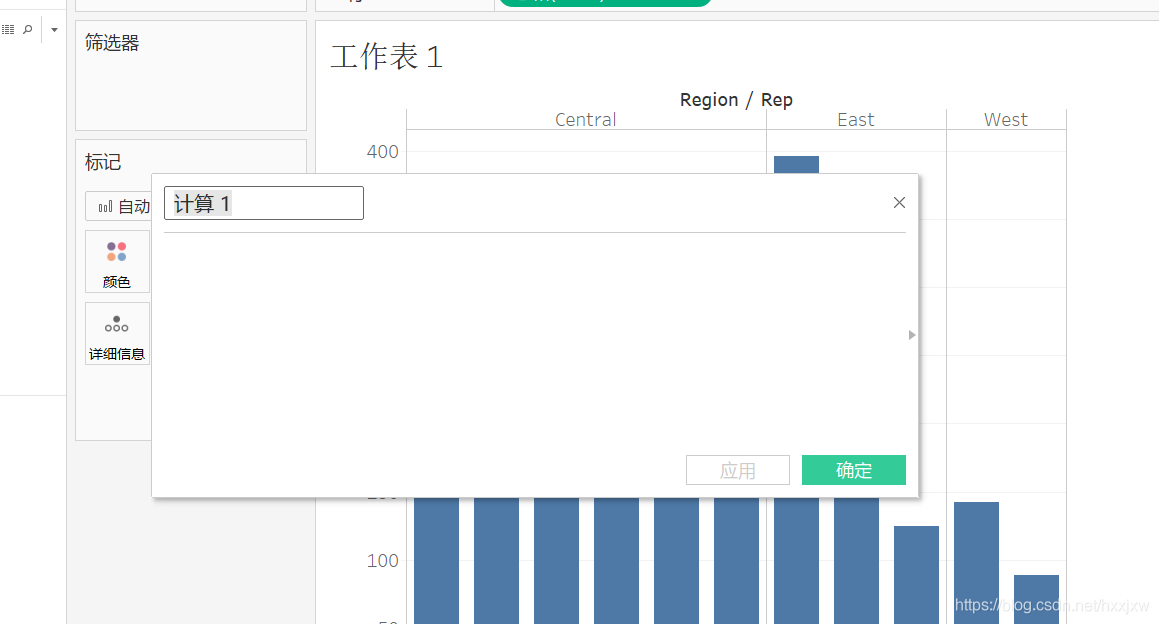Close the calculation editor dialog
1159x624 pixels.
pyautogui.click(x=899, y=203)
